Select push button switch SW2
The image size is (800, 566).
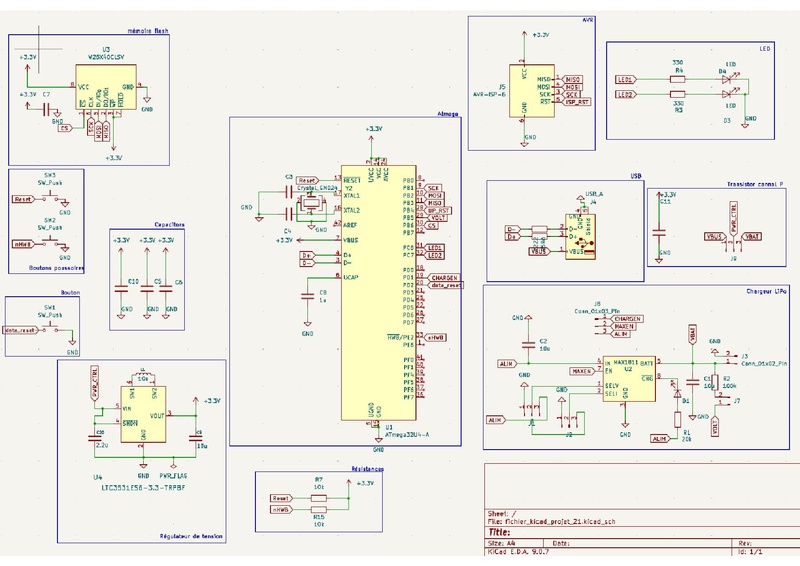50,241
